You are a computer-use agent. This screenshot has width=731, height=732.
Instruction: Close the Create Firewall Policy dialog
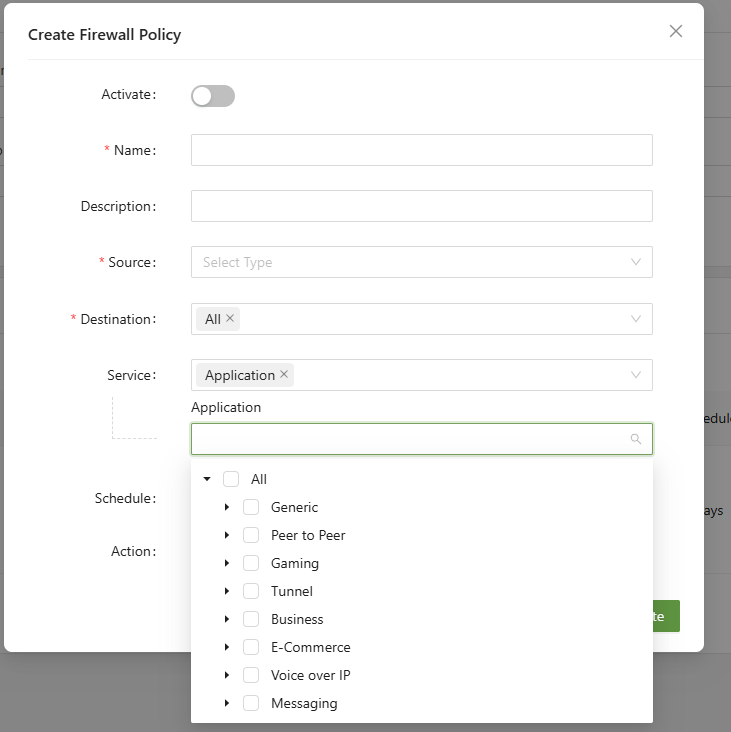pos(676,31)
